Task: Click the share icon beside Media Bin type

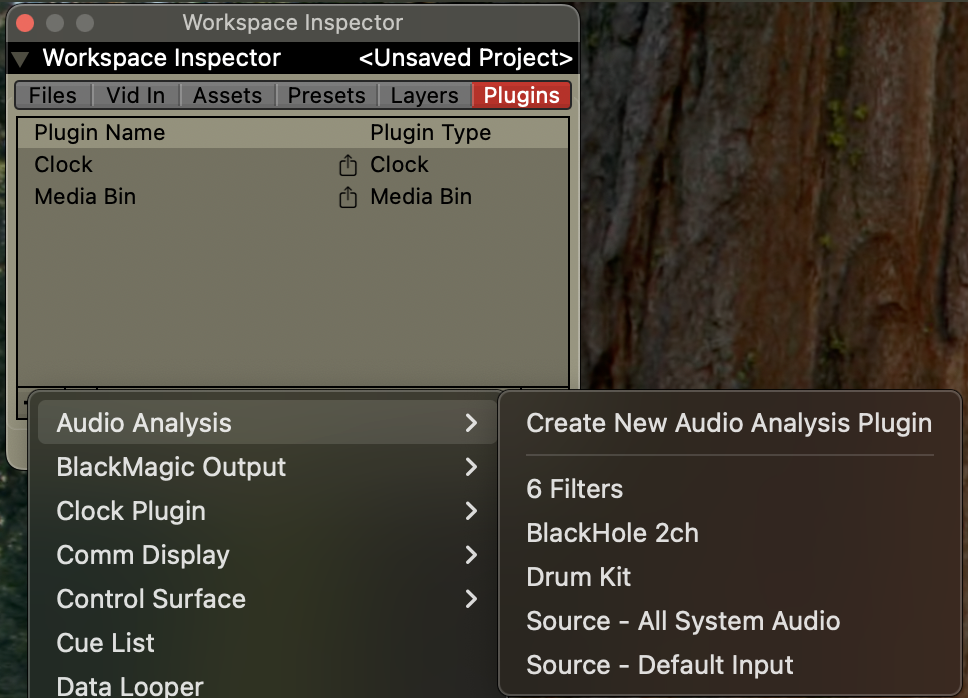Action: tap(348, 197)
